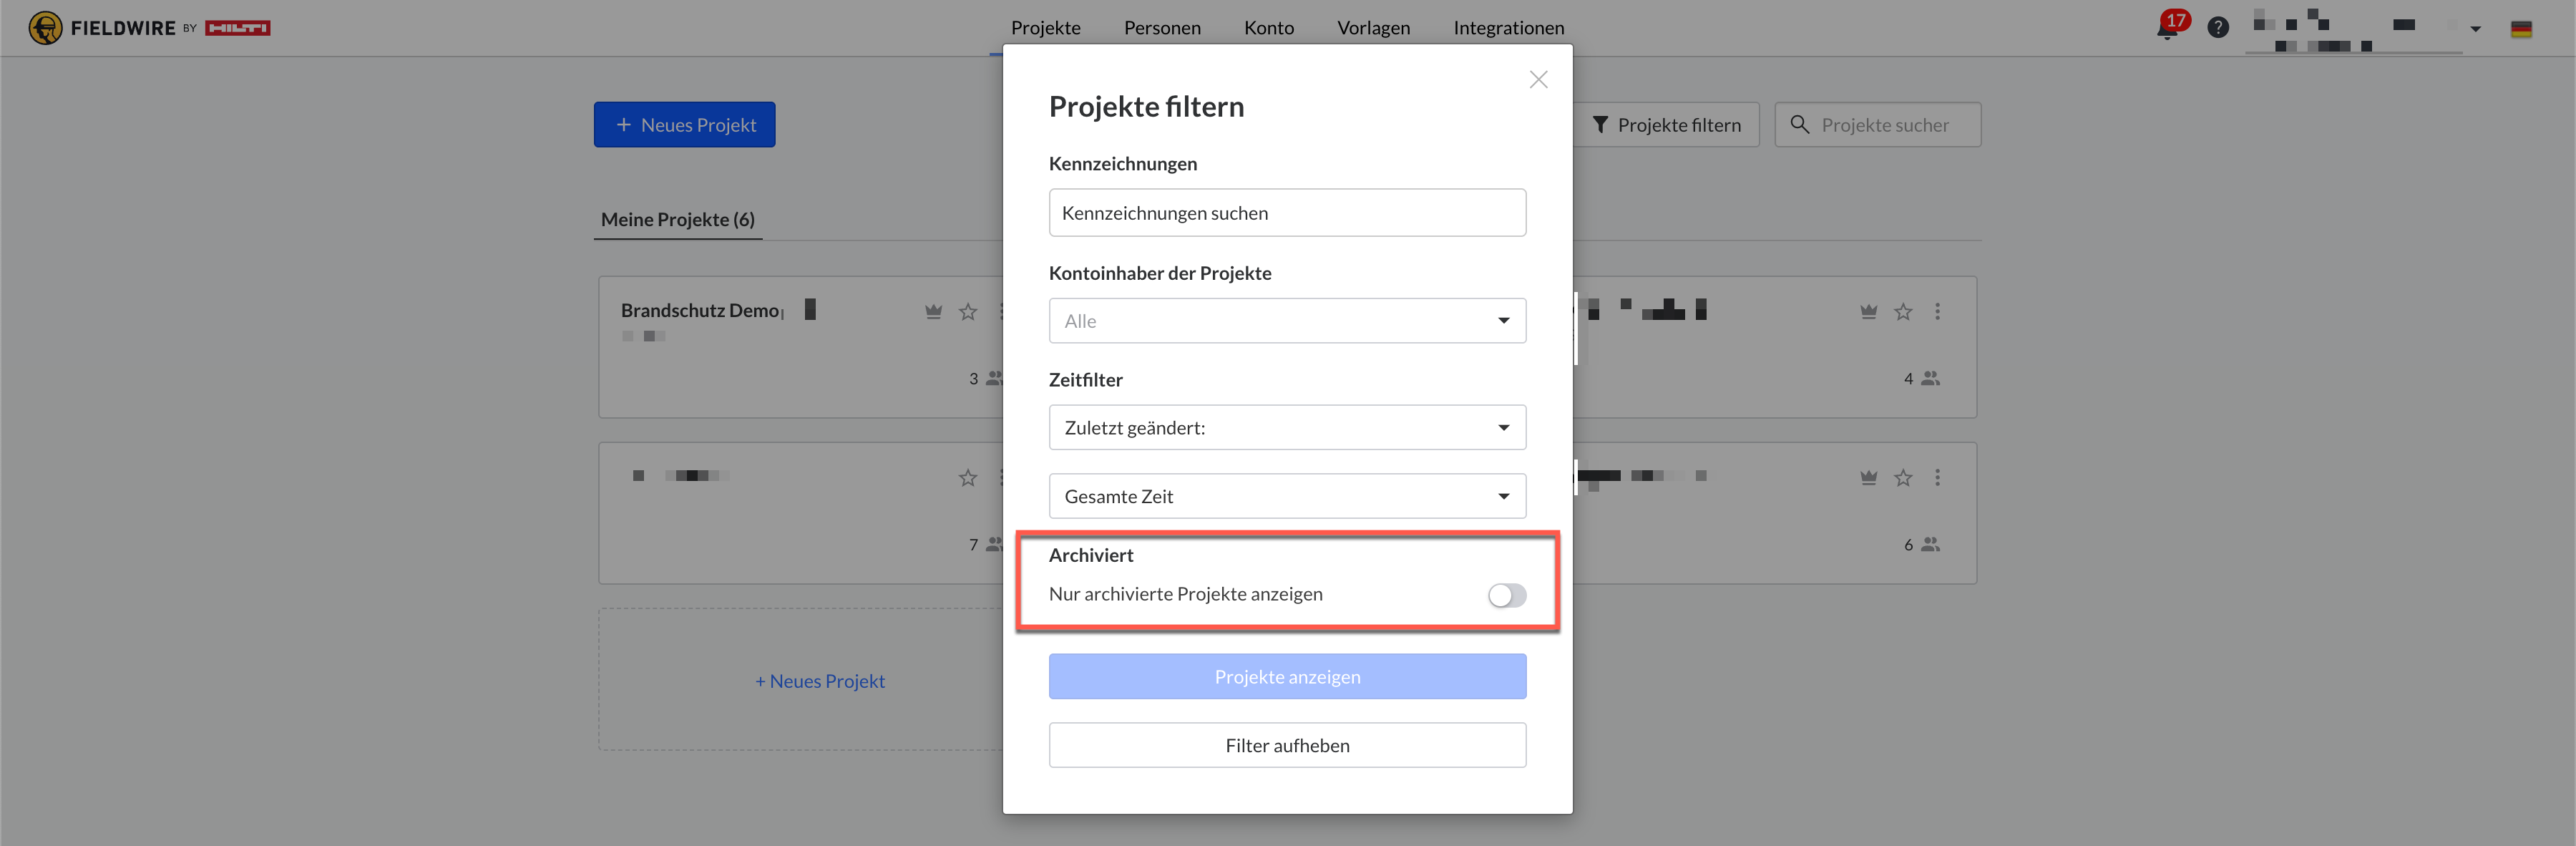Click the Kennzeichnungen suchen field
Viewport: 2576px width, 846px height.
(1286, 213)
